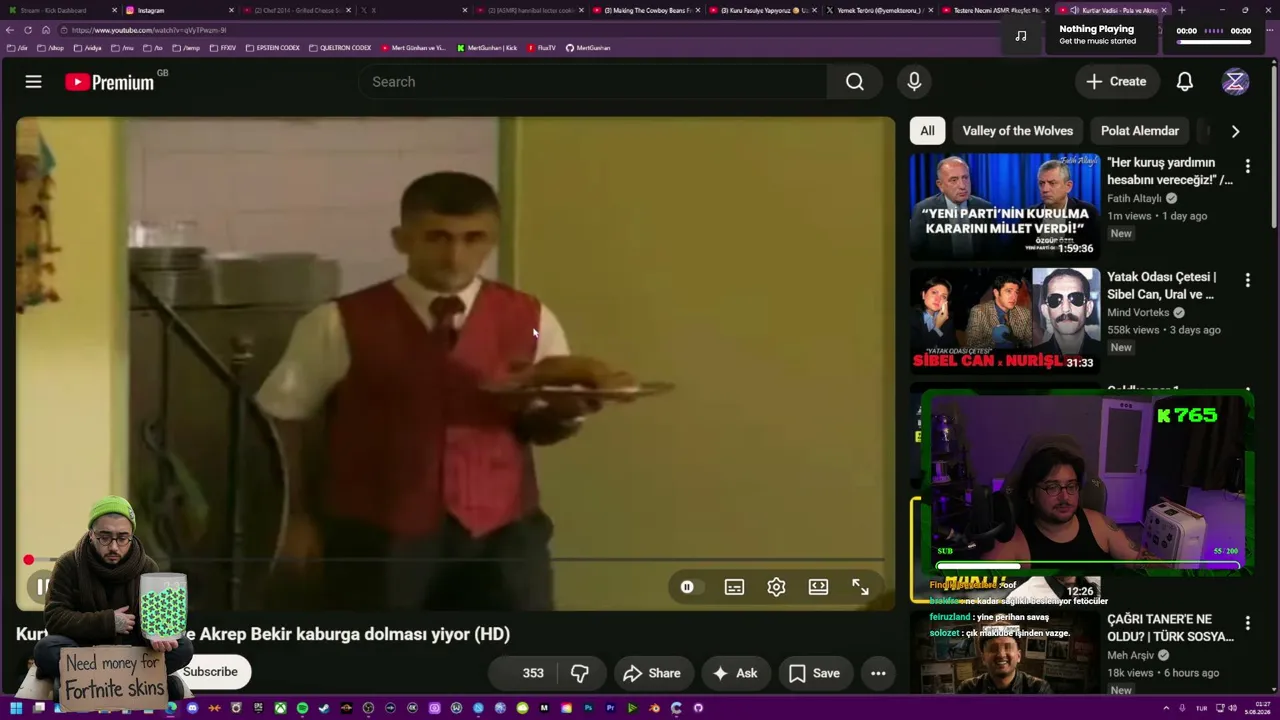The width and height of the screenshot is (1280, 720).
Task: Click the media control music note icon
Action: point(1021,36)
